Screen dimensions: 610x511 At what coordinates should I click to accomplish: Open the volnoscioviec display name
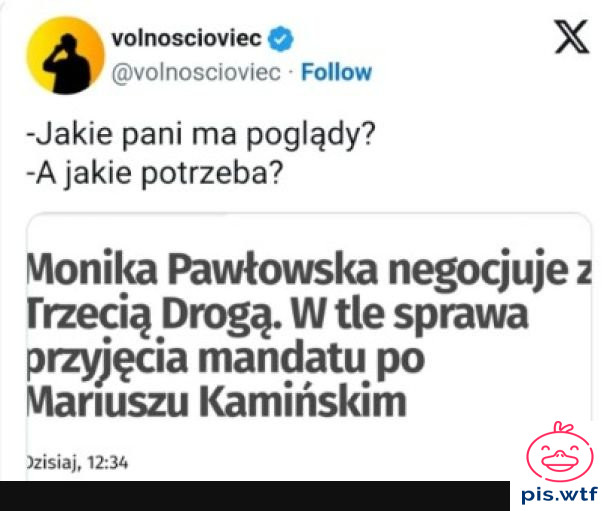pos(186,38)
